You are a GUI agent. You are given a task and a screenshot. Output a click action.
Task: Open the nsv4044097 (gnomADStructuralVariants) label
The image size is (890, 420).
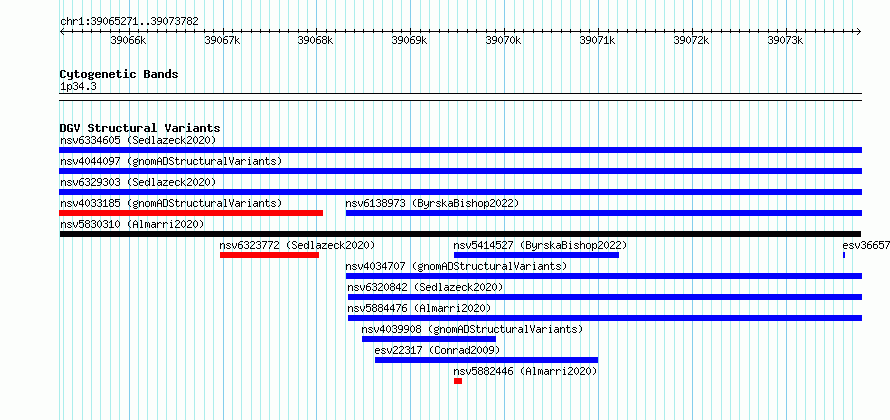click(171, 161)
